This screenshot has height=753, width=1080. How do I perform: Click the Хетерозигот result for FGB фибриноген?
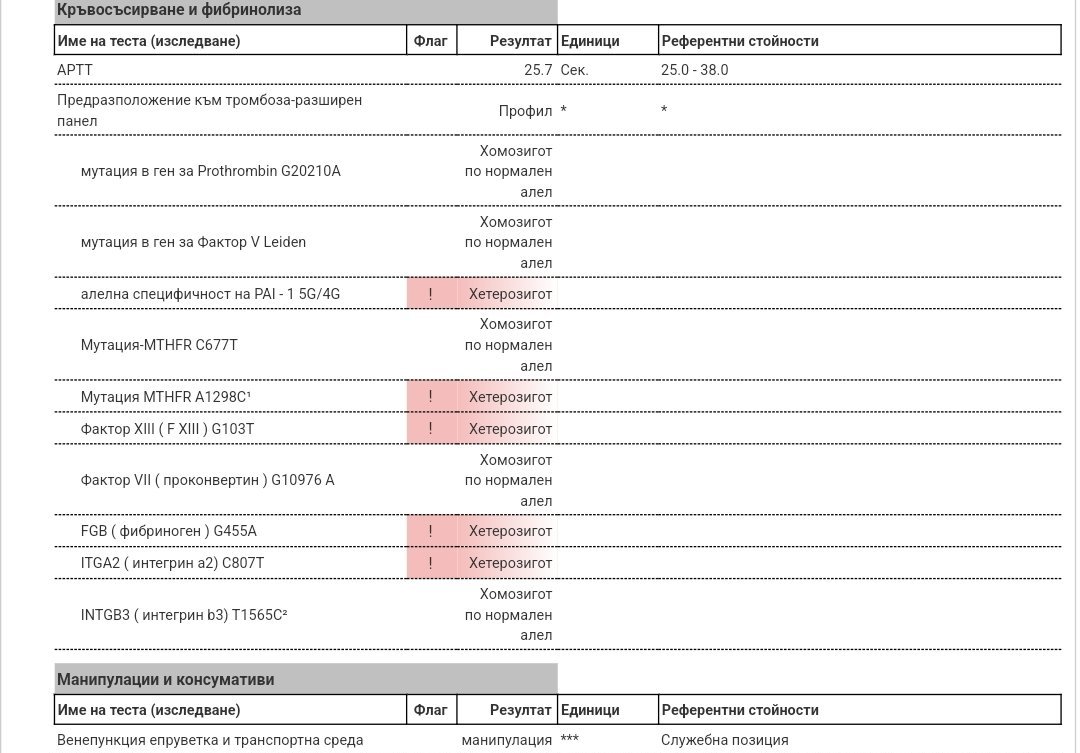click(x=510, y=531)
